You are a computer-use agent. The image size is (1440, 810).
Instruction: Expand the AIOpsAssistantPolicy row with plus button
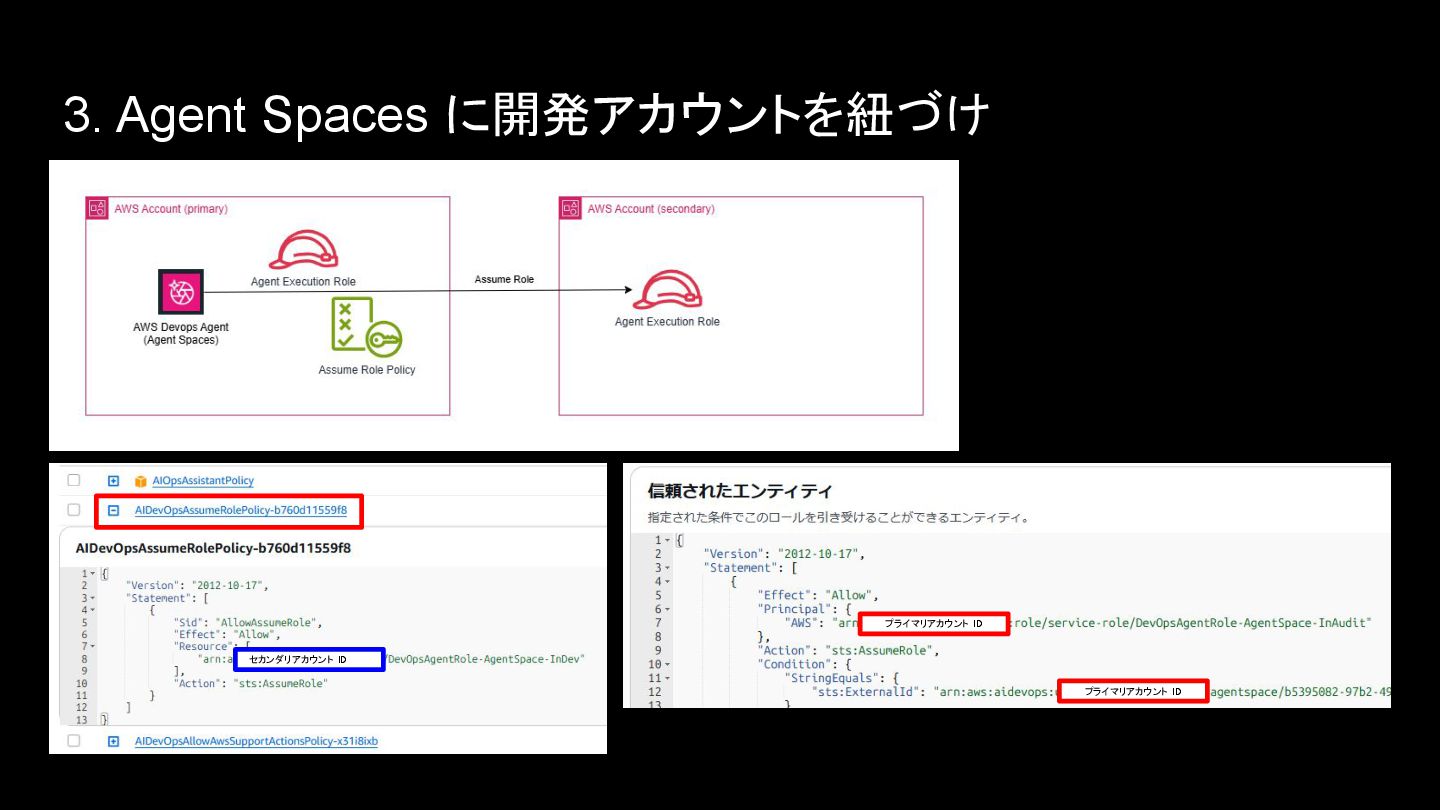pos(113,481)
